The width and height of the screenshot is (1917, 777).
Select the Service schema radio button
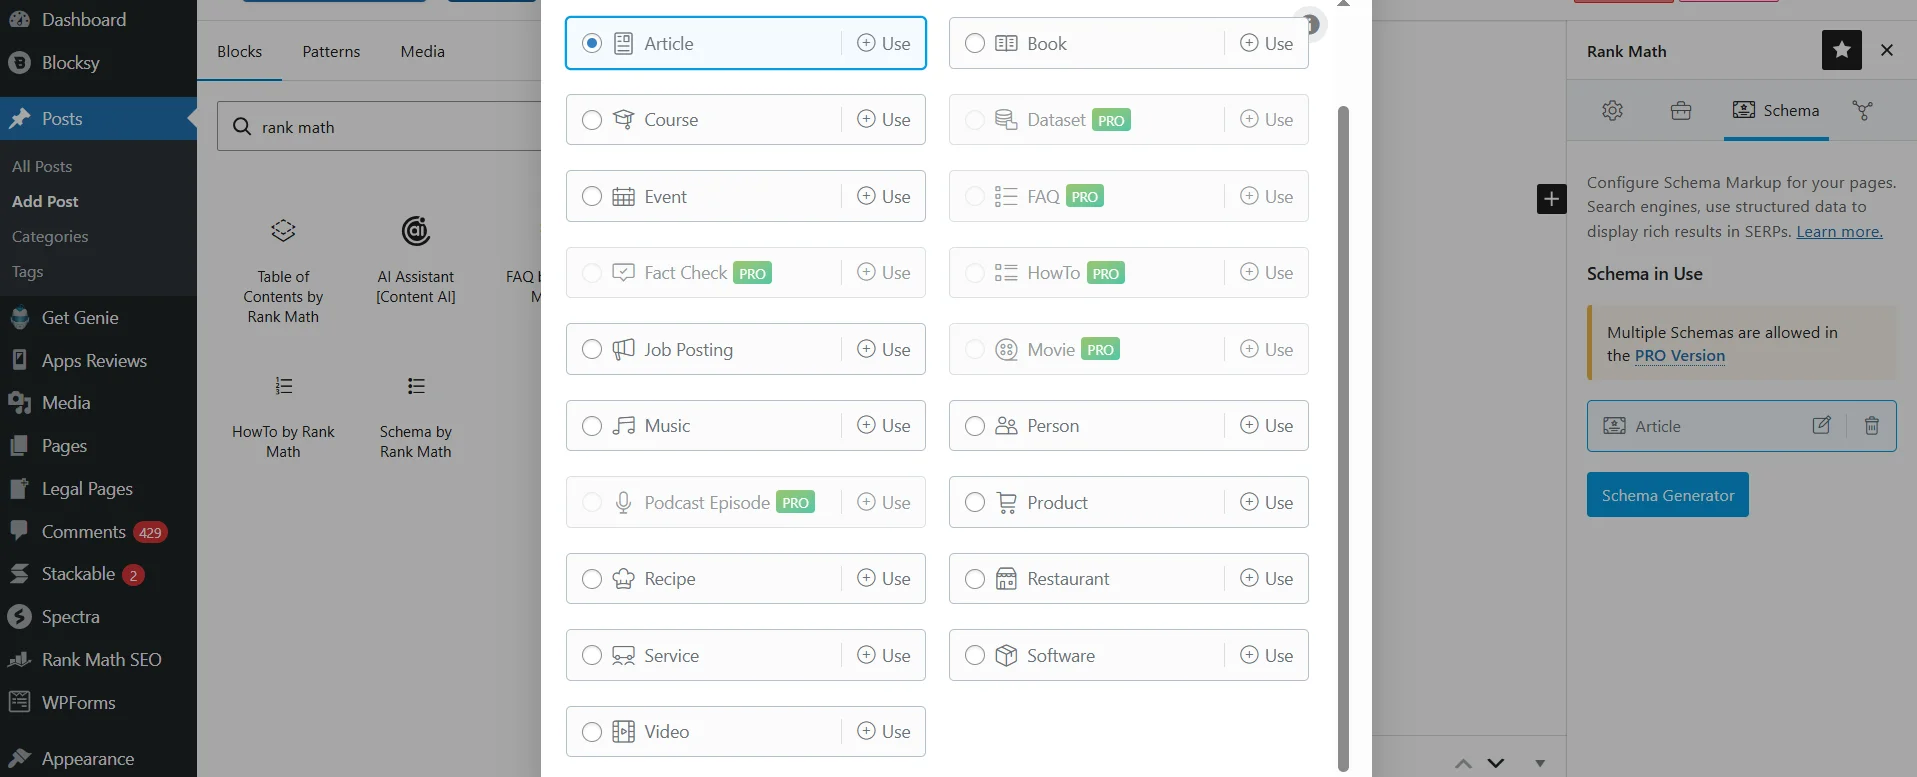(592, 655)
